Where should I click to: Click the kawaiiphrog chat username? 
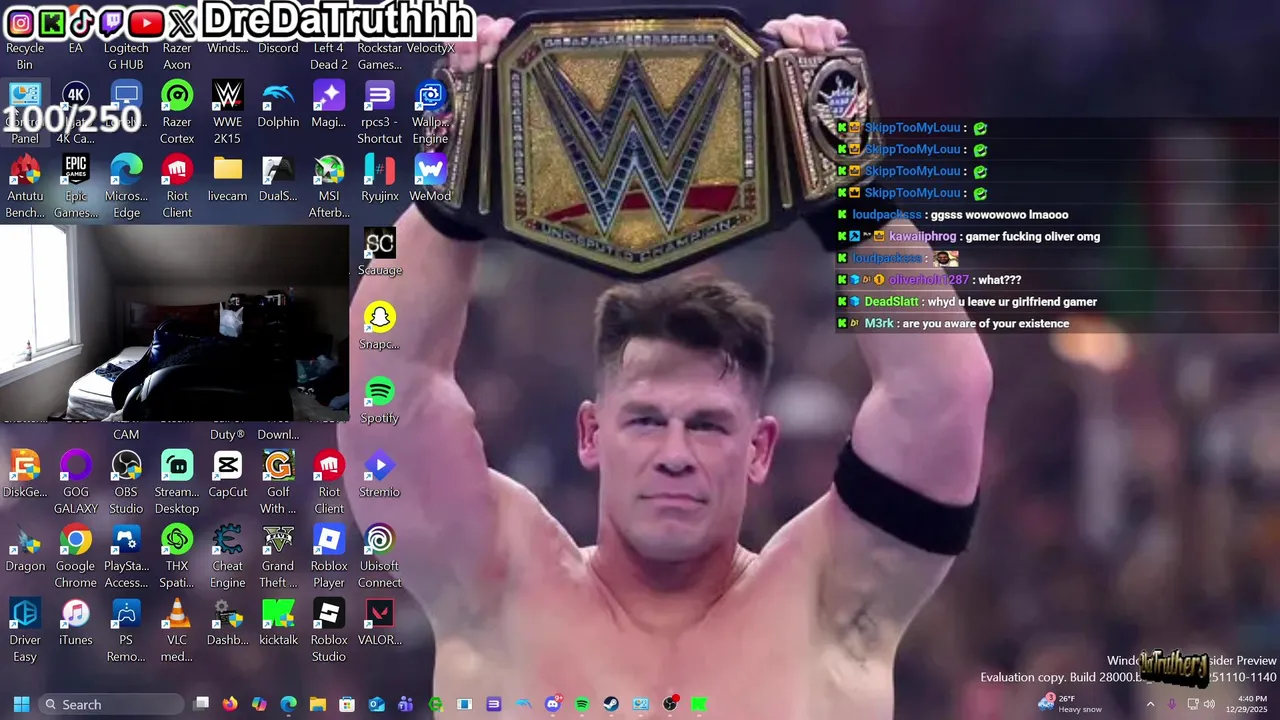click(x=923, y=237)
